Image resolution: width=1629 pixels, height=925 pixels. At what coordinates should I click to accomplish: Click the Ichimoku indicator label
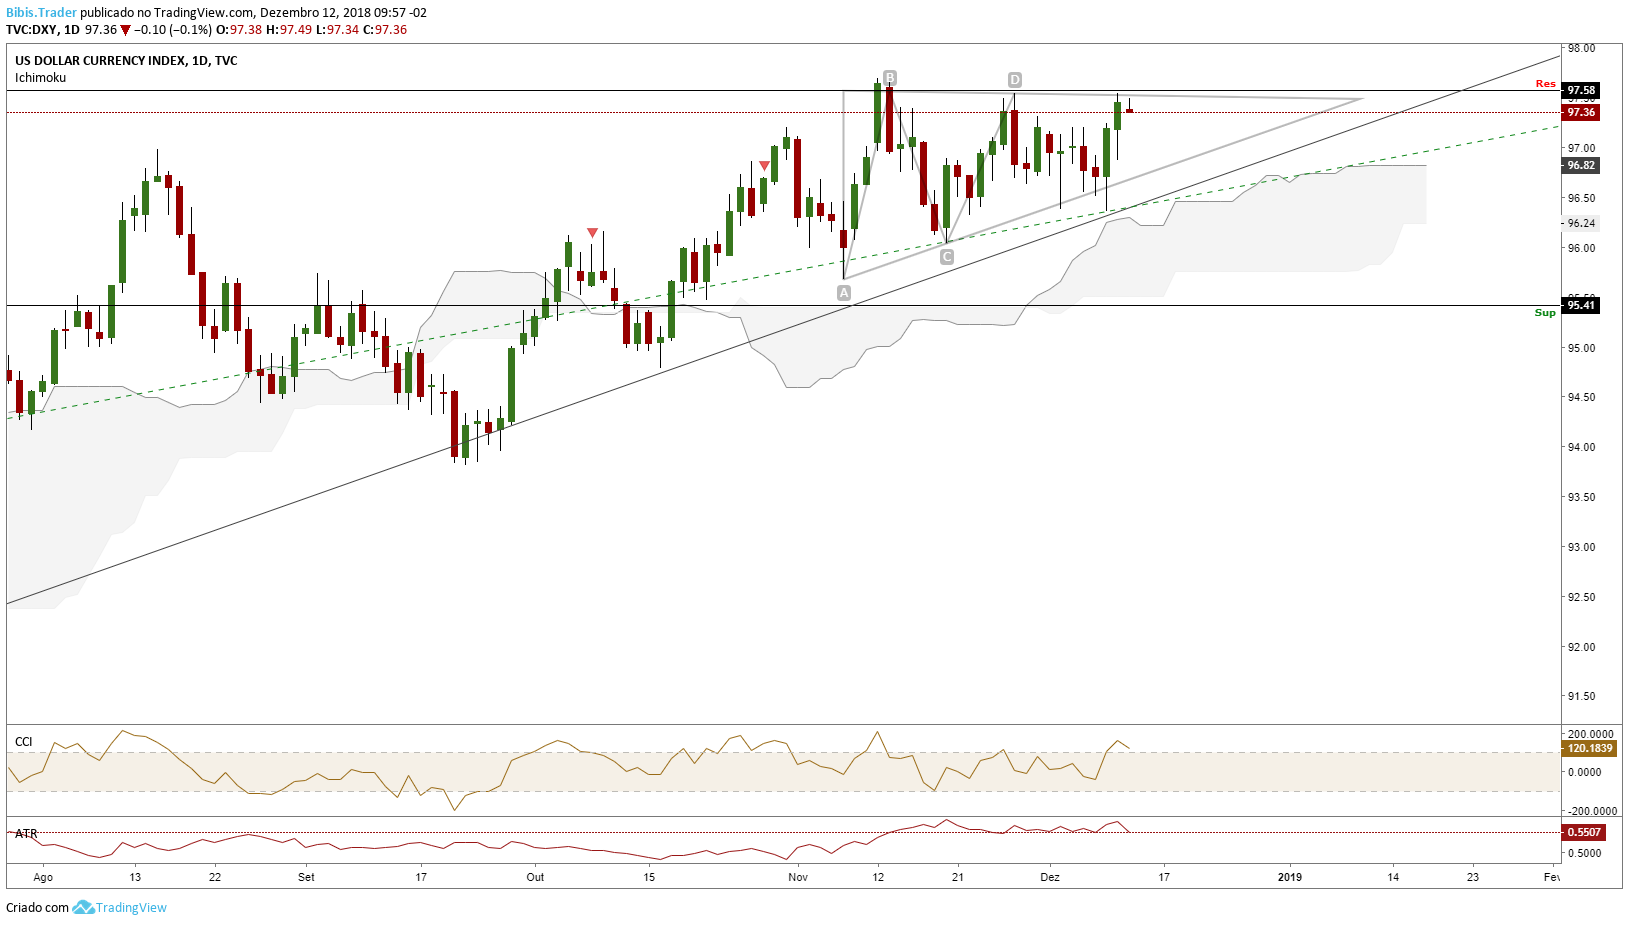click(41, 77)
